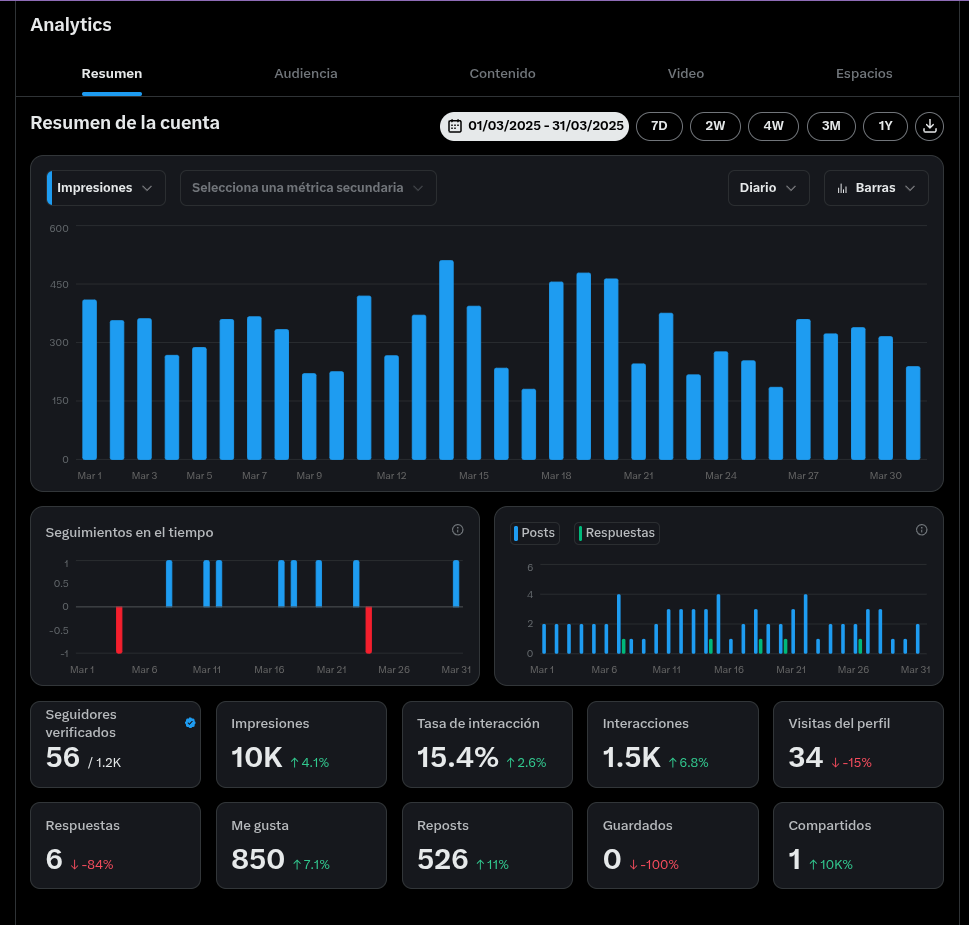This screenshot has width=969, height=925.
Task: Toggle the Respuestas series legend
Action: coord(617,533)
